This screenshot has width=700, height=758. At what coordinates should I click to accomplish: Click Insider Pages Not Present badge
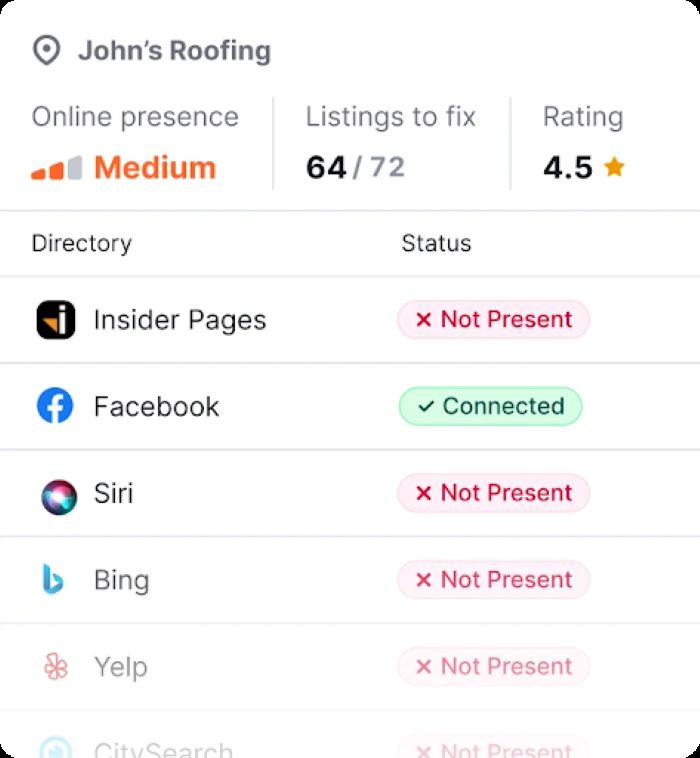pyautogui.click(x=493, y=320)
